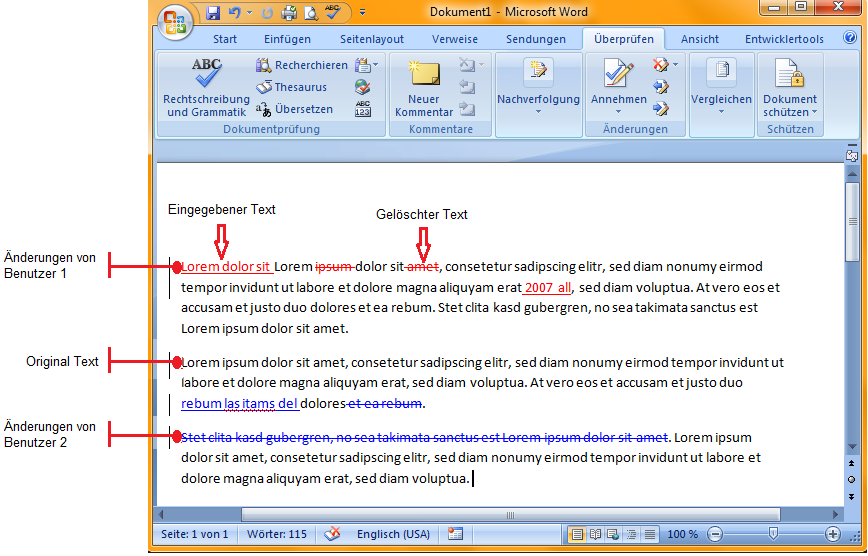This screenshot has height=556, width=868.
Task: Click the horizontal scrollbar thumb
Action: coord(510,515)
